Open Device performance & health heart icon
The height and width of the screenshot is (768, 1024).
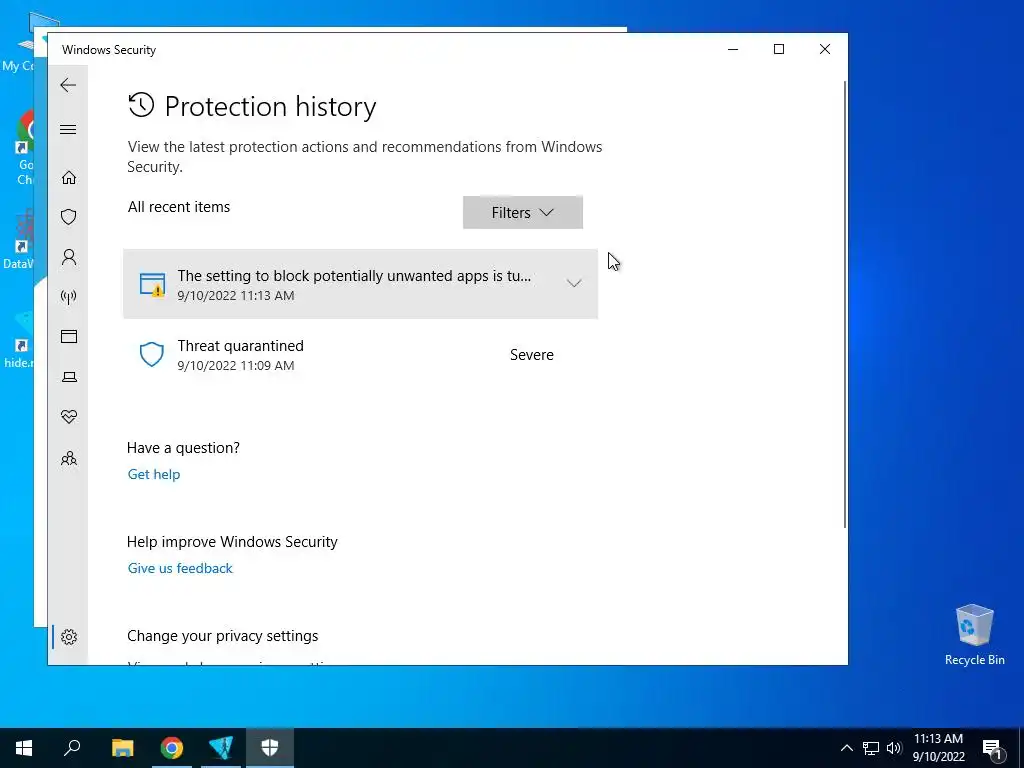click(69, 417)
